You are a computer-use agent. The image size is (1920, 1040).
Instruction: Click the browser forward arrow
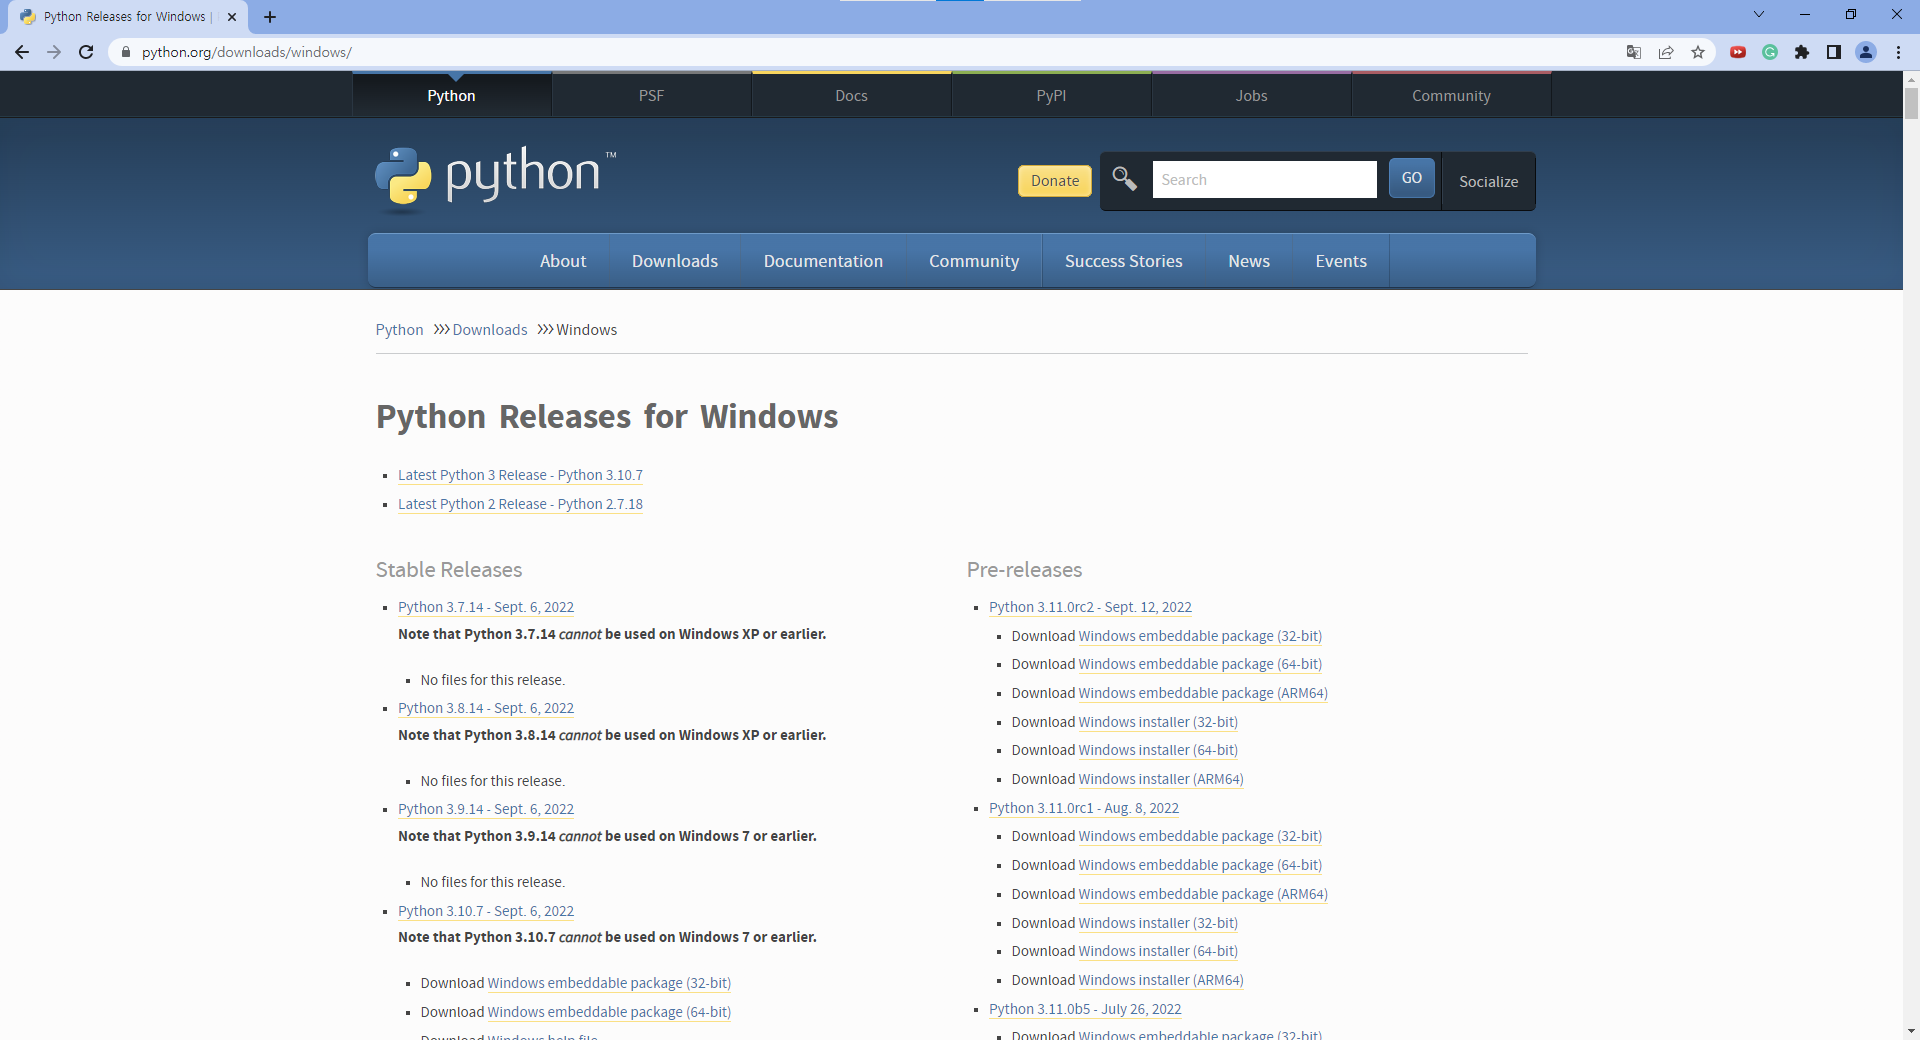pyautogui.click(x=54, y=52)
